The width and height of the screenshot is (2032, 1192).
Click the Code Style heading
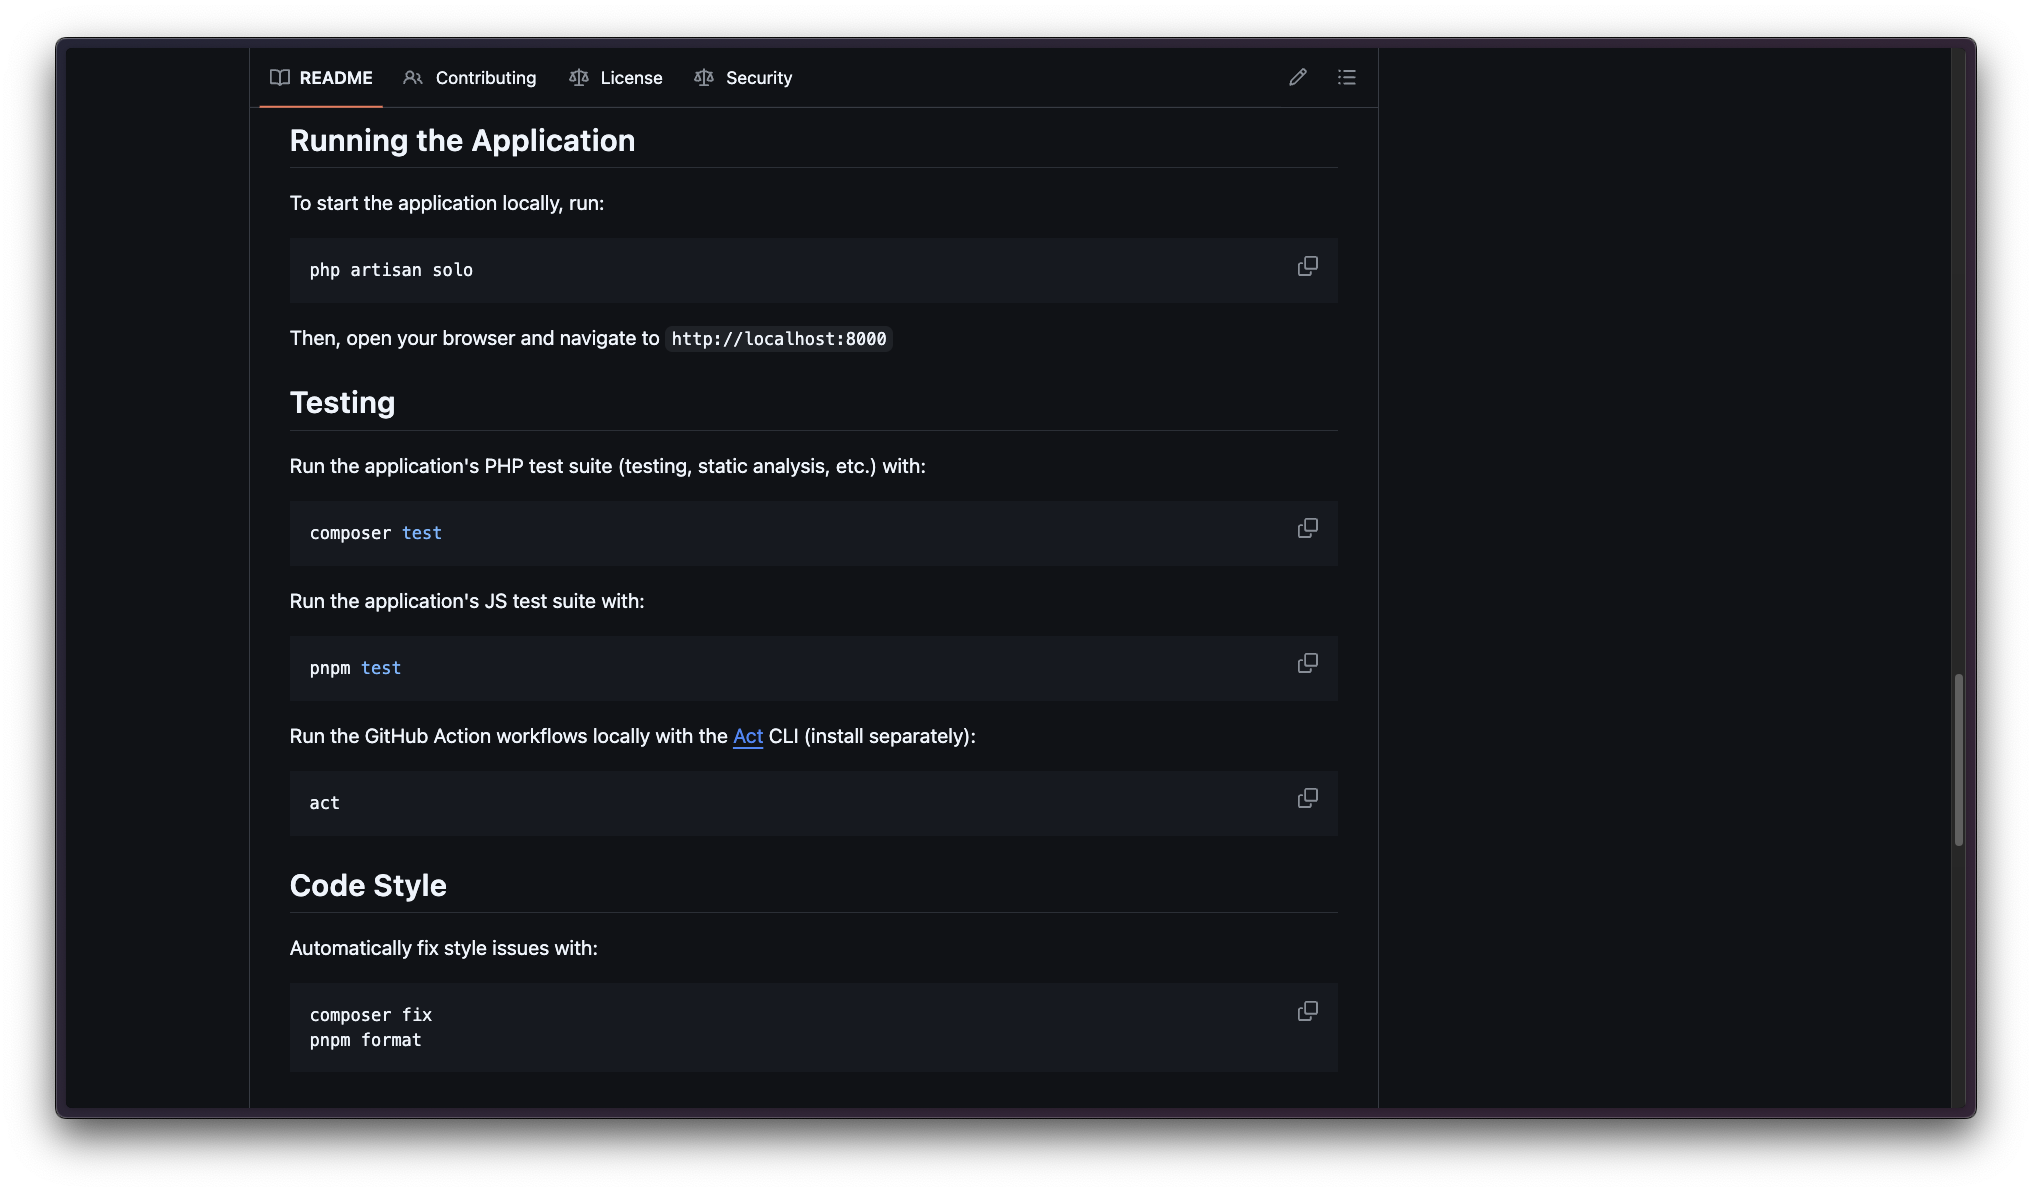pos(368,886)
